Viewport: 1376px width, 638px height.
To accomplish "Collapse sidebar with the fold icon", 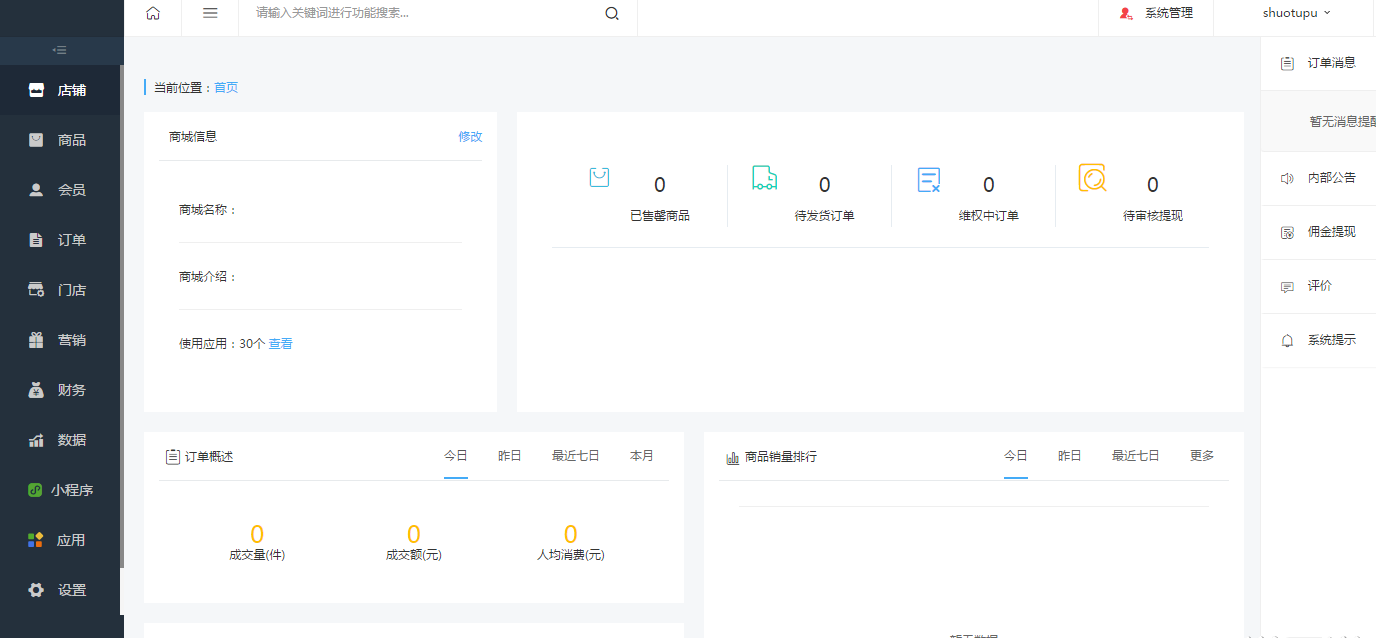I will pos(60,50).
